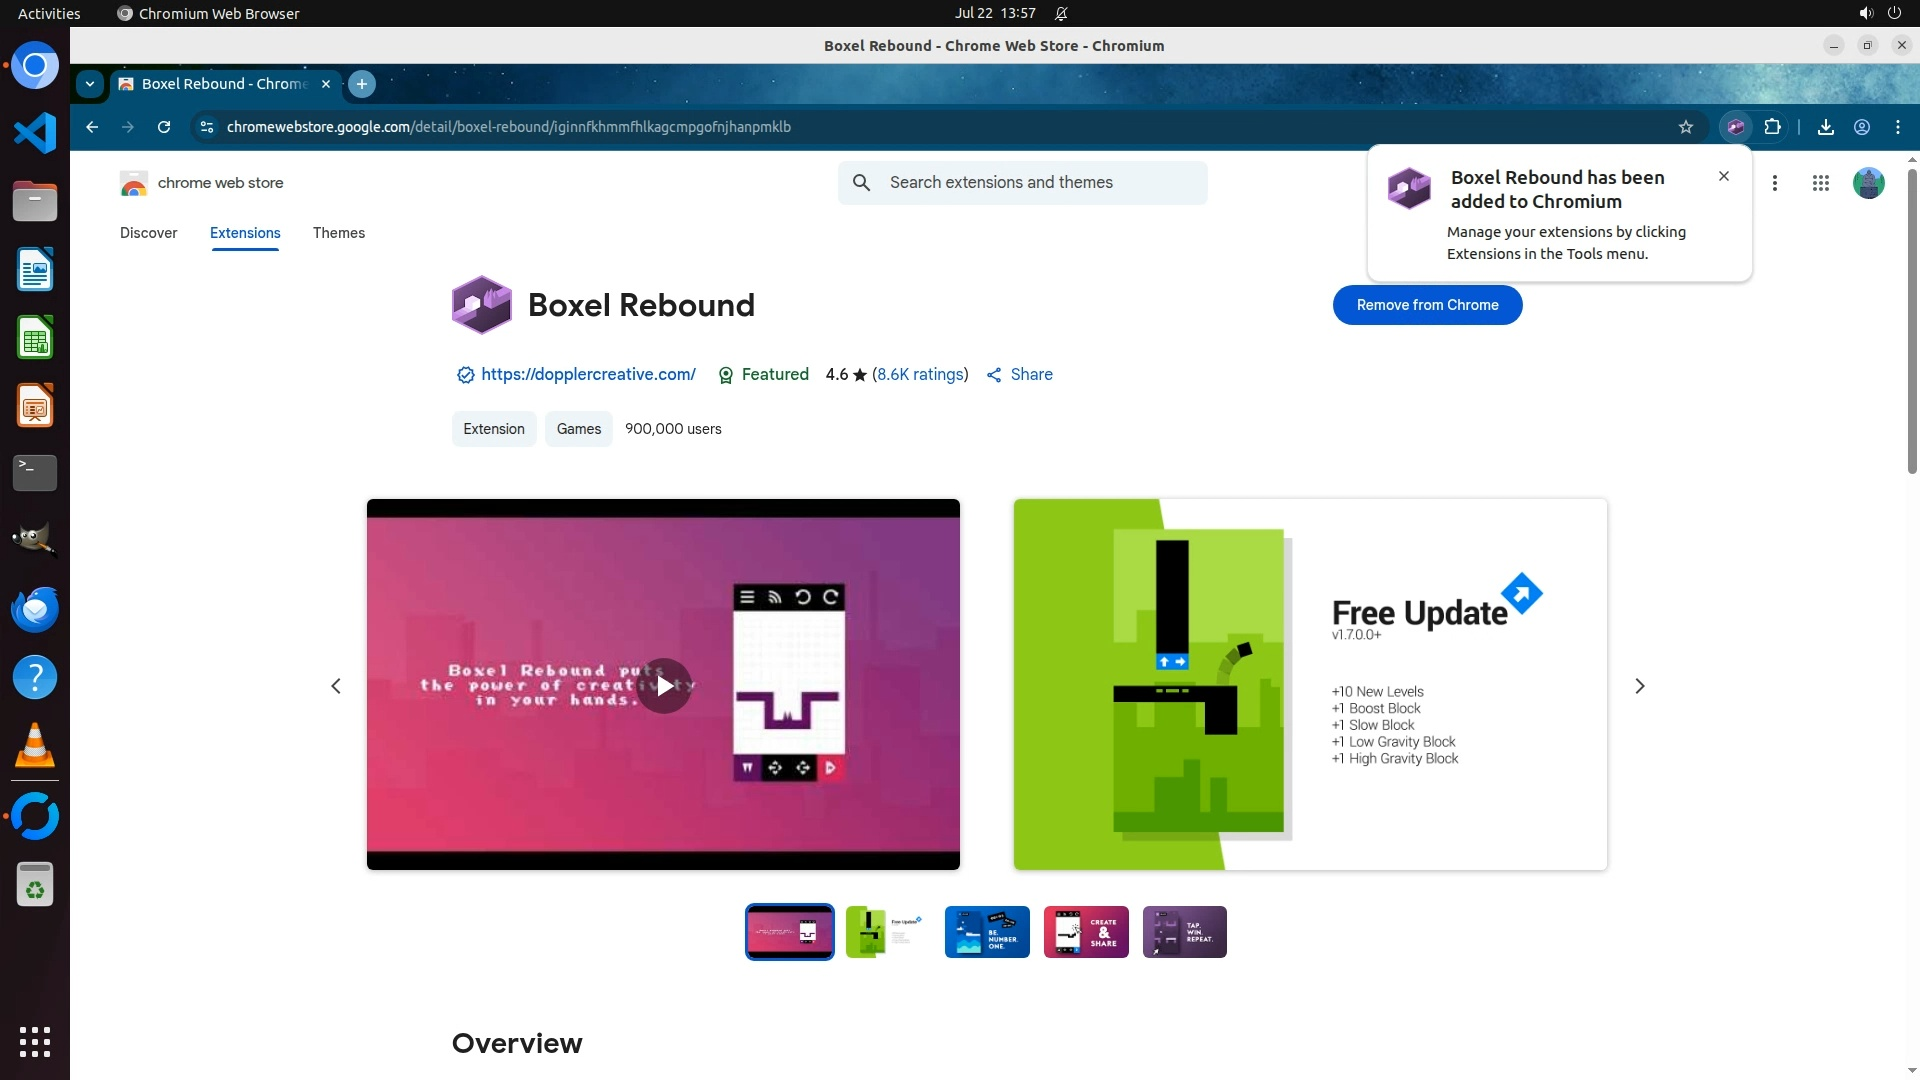Show next screenshot with right chevron
This screenshot has width=1920, height=1080.
(1639, 686)
